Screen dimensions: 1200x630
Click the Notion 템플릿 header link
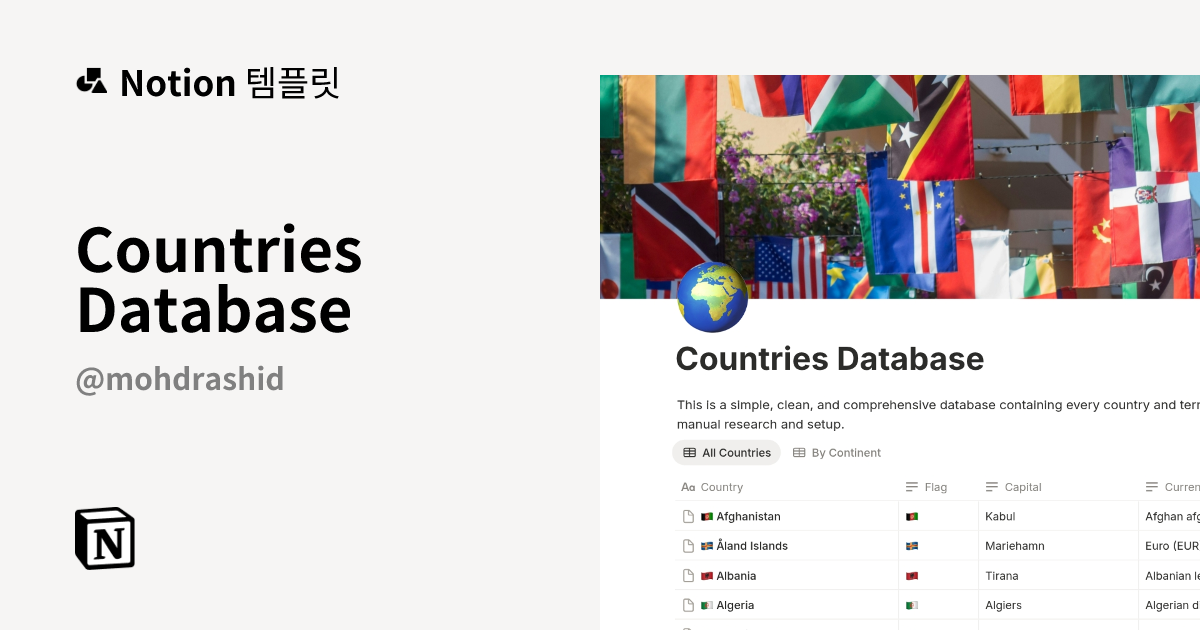click(208, 82)
